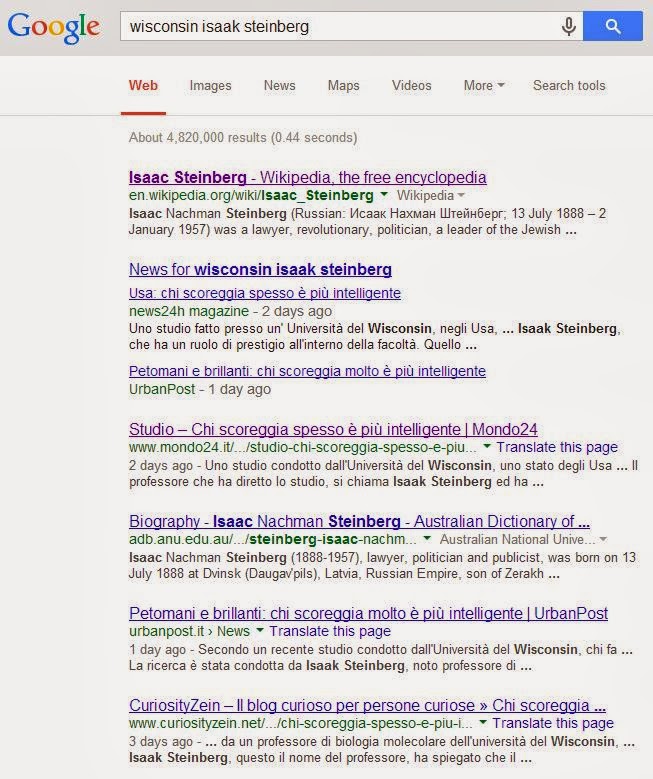Open Petomani e brillanti UrbanPost result title
Screen dimensions: 653x779
click(368, 613)
